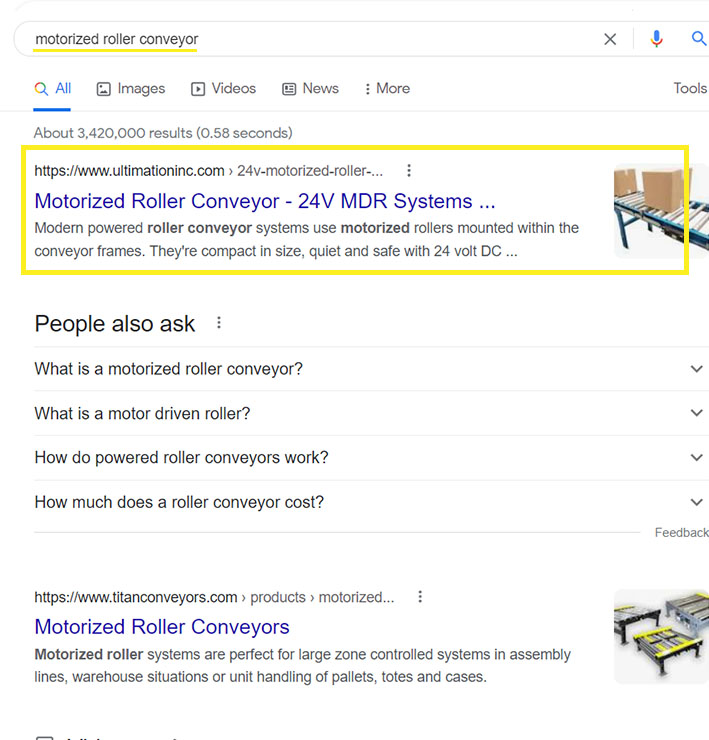Viewport: 709px width, 740px height.
Task: Open the 'Motorized Roller Conveyors' Titan link
Action: 162,627
